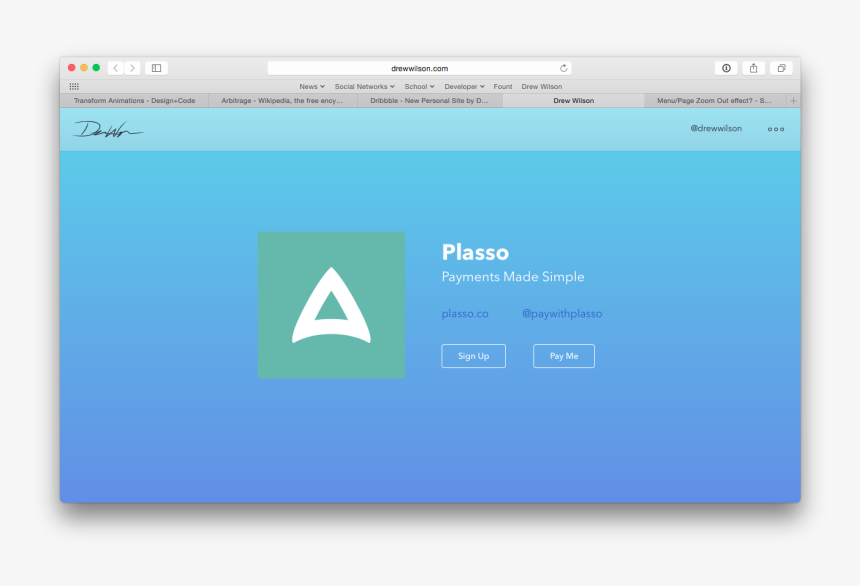860x586 pixels.
Task: Open a new tab with the plus button
Action: pos(792,100)
